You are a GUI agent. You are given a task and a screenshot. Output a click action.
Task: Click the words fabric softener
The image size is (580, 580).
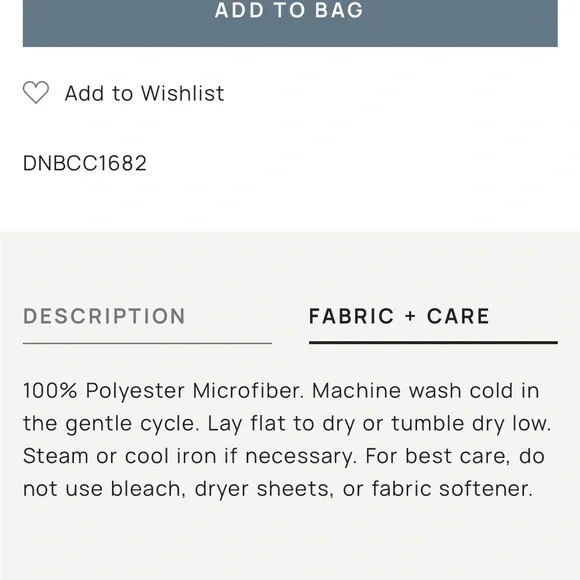coord(452,489)
